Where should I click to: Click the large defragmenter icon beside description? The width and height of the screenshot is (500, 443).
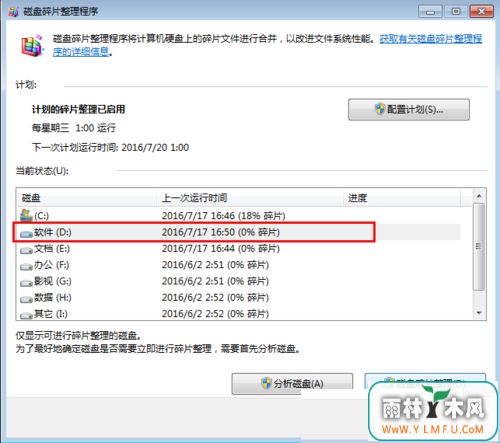pyautogui.click(x=32, y=45)
